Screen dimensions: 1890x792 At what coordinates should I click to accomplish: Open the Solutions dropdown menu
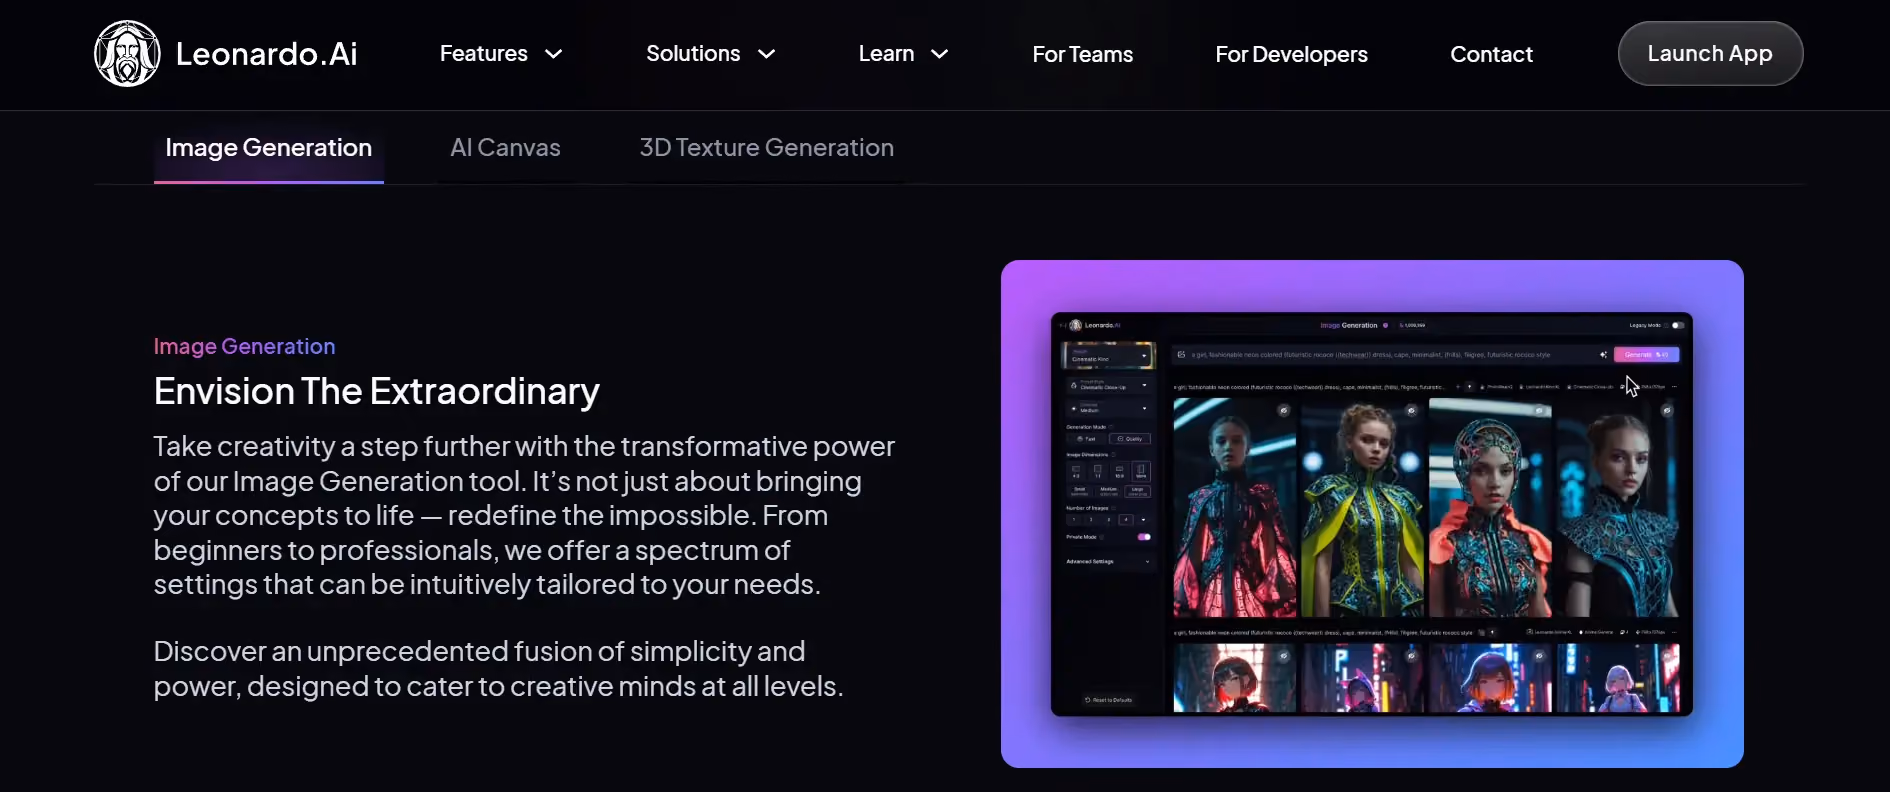click(711, 54)
